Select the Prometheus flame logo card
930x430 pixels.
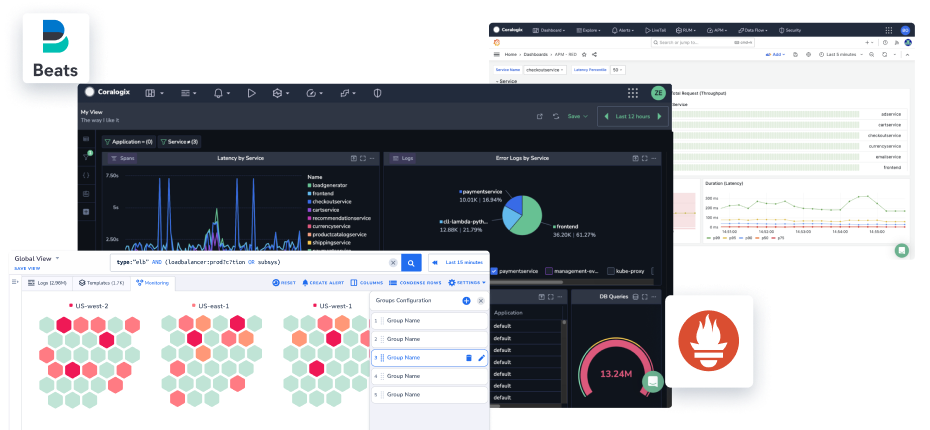(709, 341)
